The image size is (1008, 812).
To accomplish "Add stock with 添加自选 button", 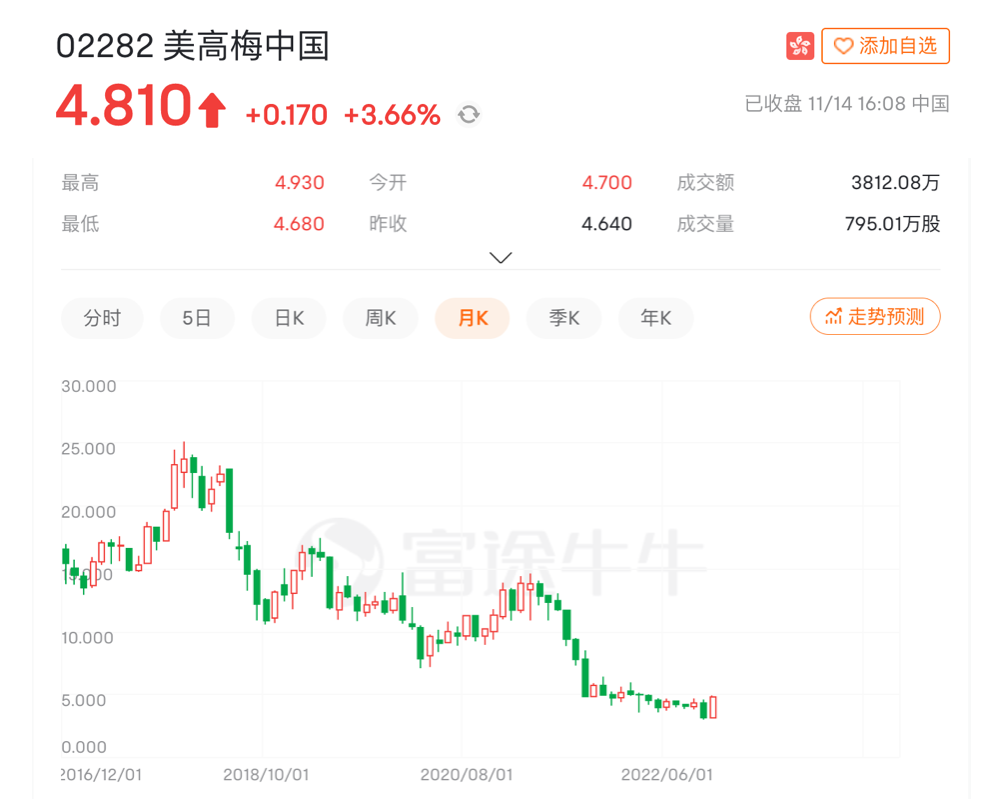I will (885, 46).
